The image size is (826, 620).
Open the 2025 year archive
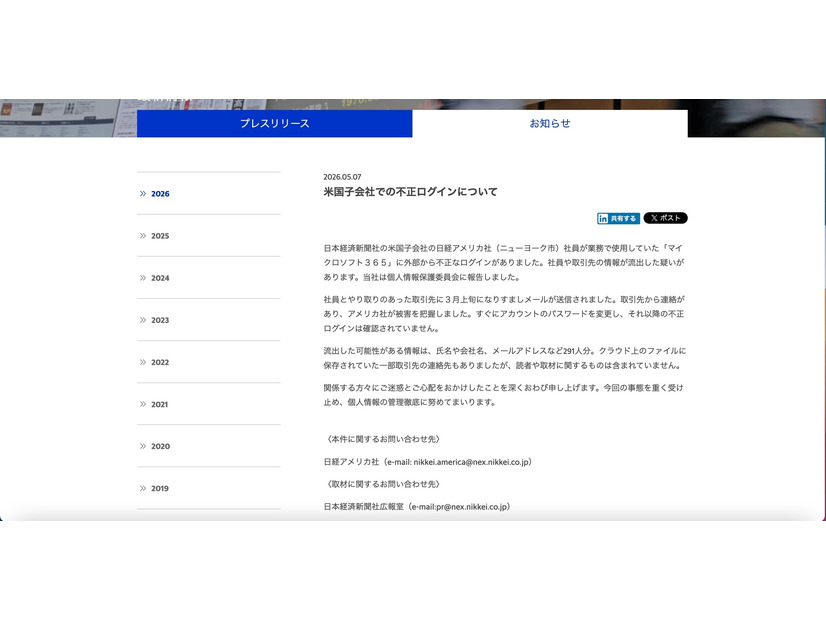(160, 236)
